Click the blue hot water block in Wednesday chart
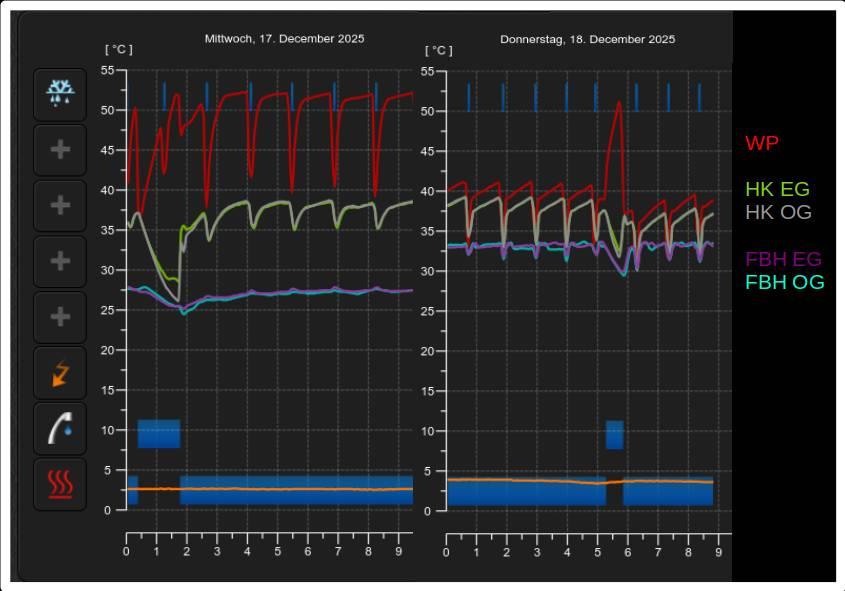 click(x=158, y=434)
